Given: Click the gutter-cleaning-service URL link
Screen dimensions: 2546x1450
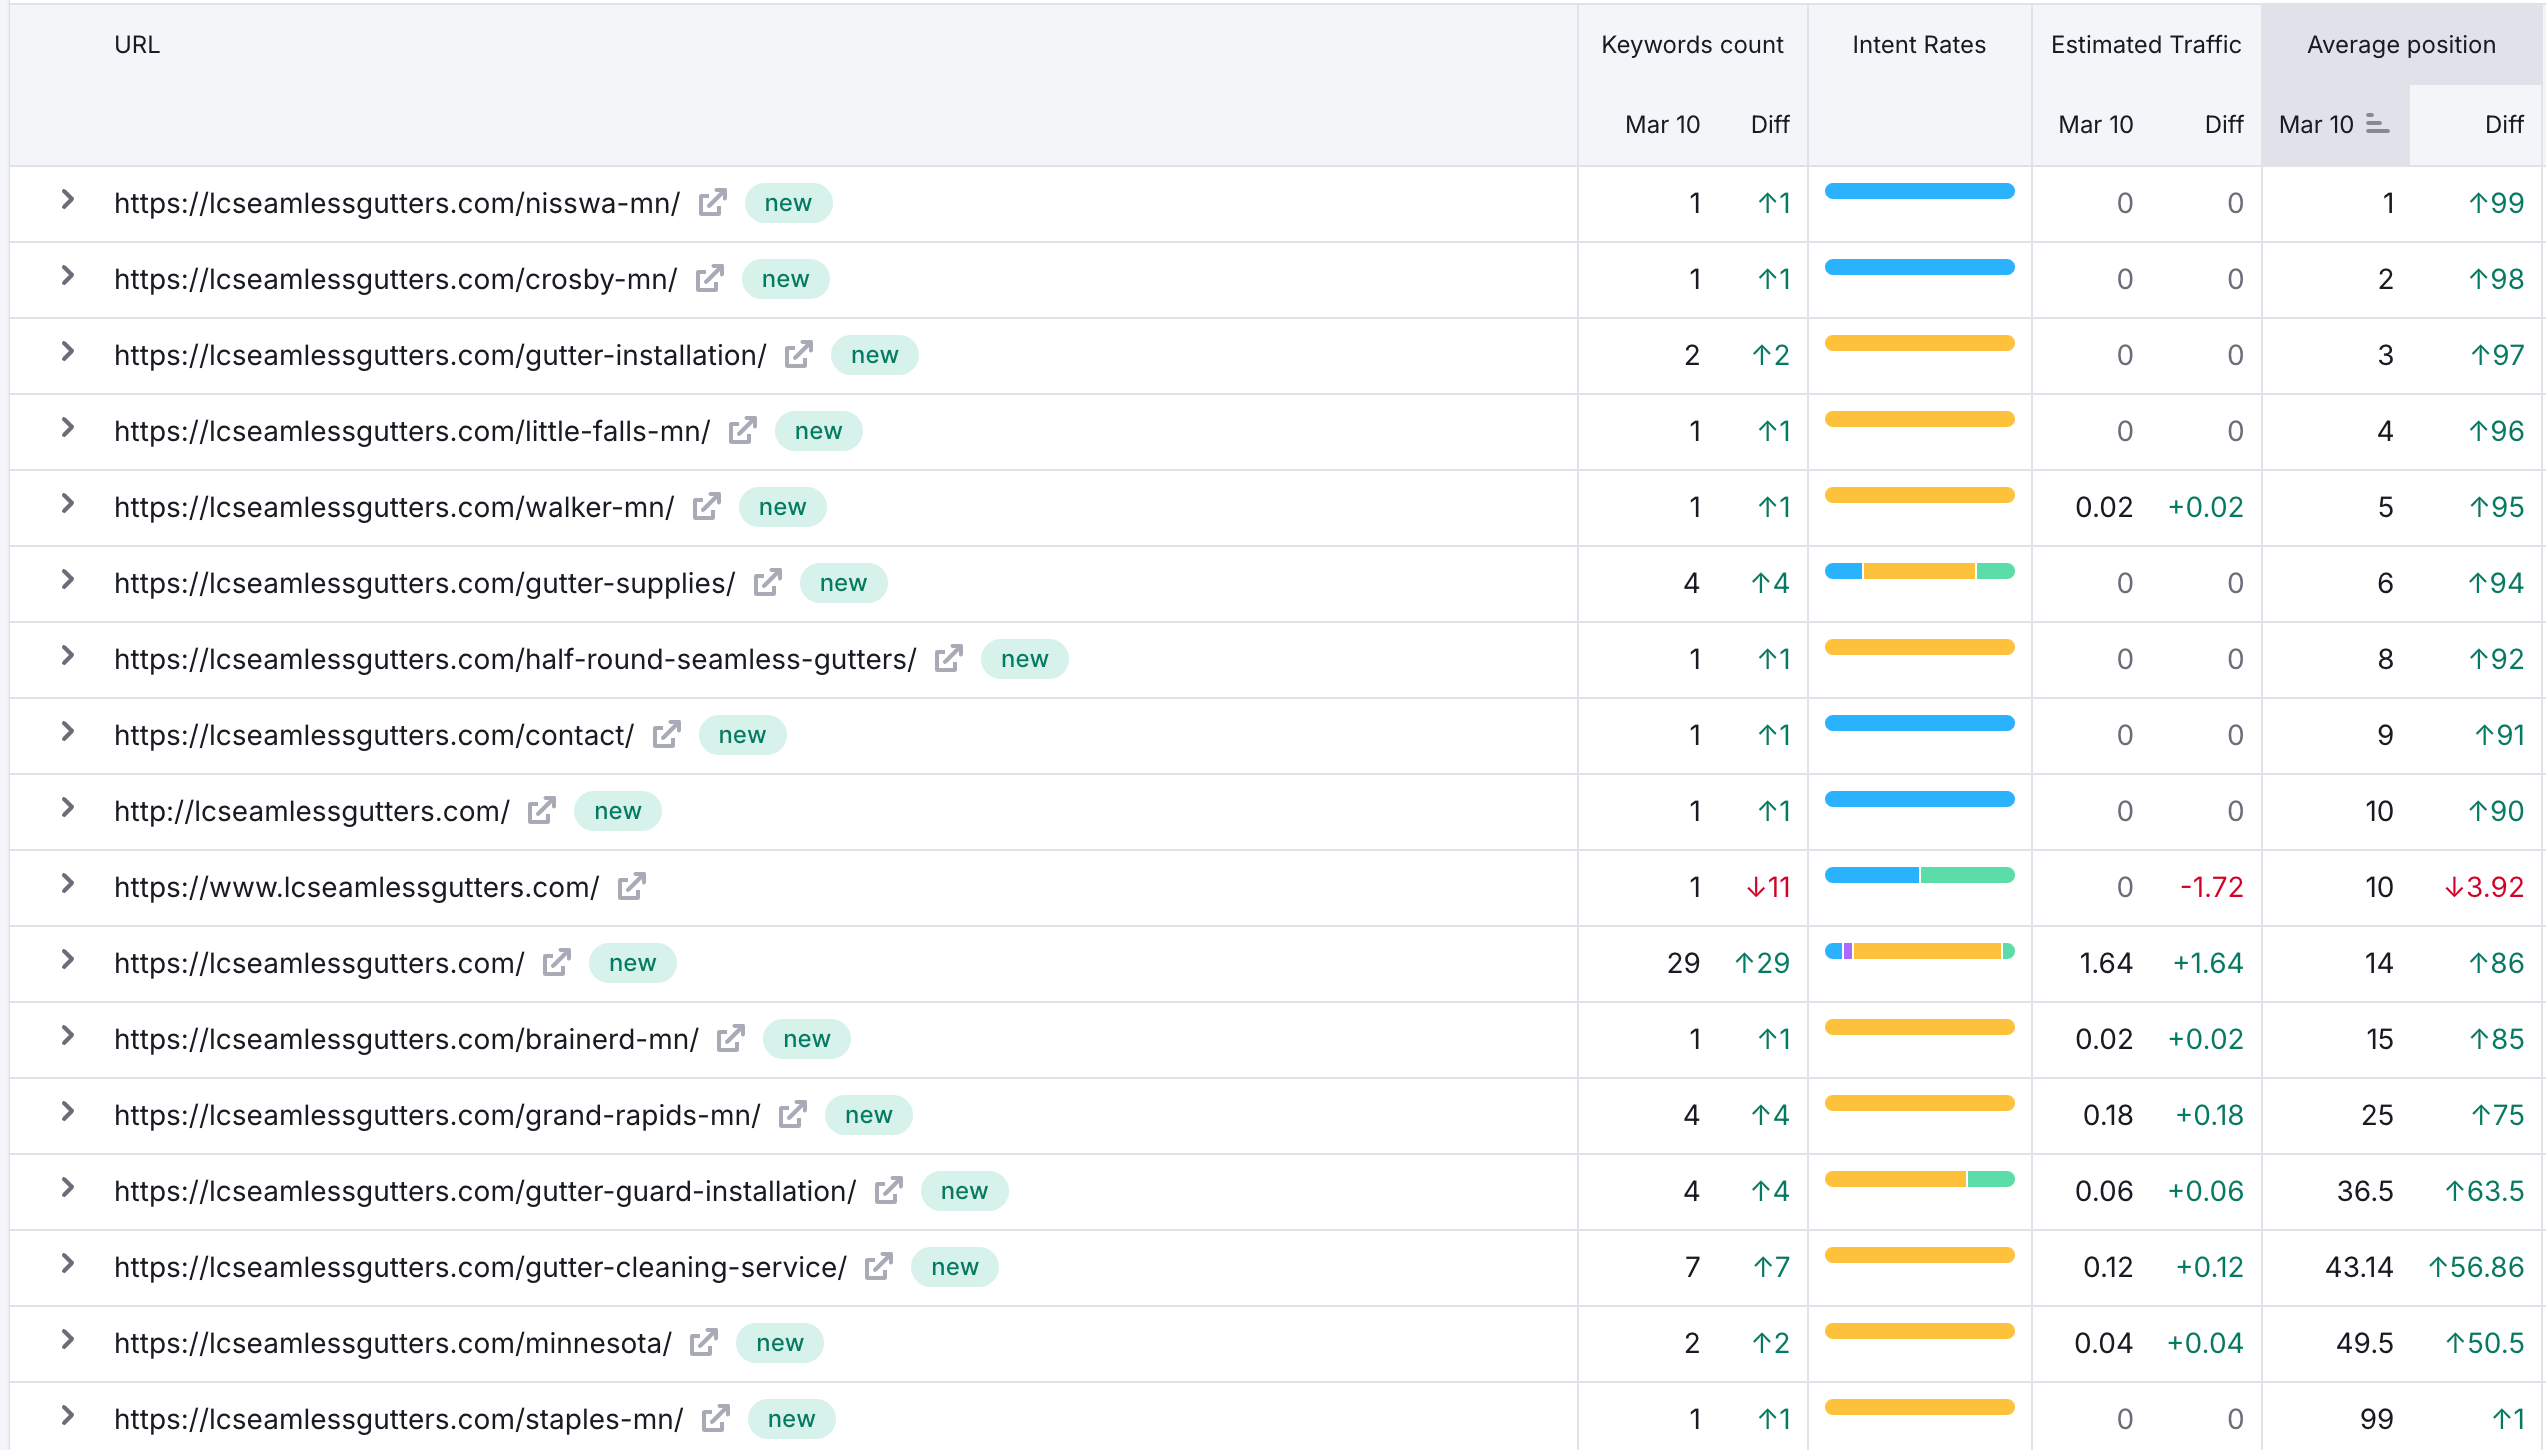Looking at the screenshot, I should pyautogui.click(x=480, y=1267).
